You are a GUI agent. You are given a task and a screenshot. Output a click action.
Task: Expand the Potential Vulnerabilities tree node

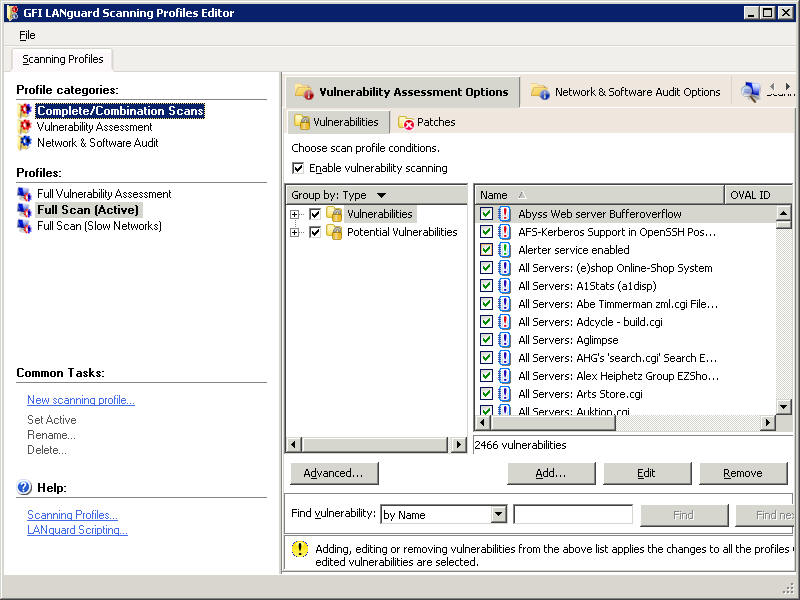click(294, 233)
